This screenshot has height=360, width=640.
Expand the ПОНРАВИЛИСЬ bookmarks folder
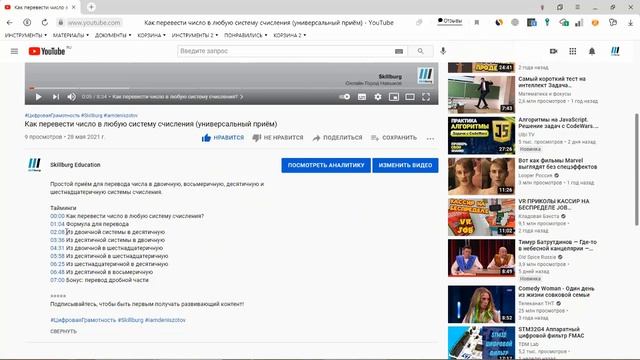point(246,36)
